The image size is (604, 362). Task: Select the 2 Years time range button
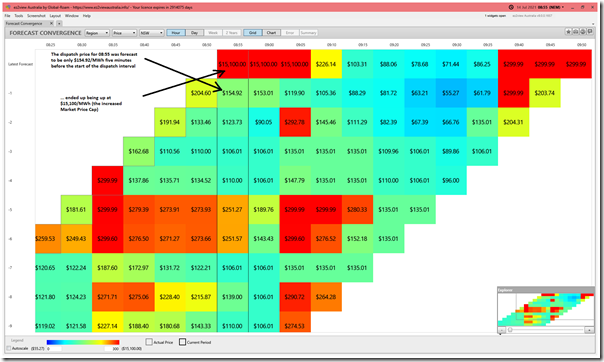click(232, 33)
